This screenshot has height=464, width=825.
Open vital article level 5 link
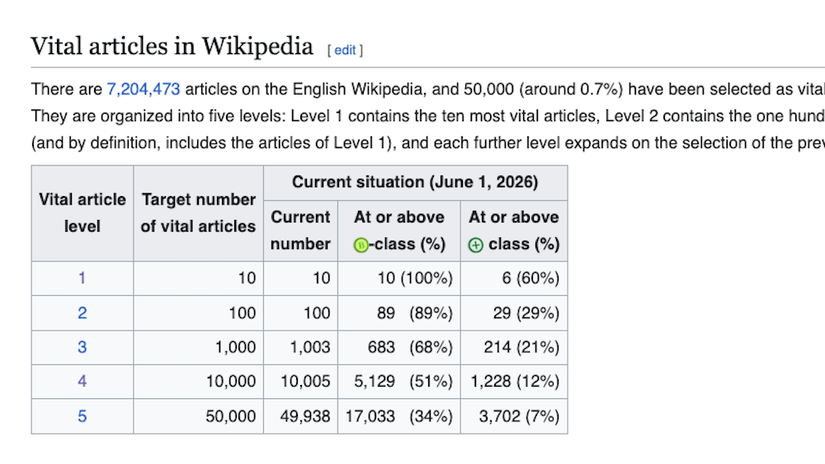pos(82,416)
